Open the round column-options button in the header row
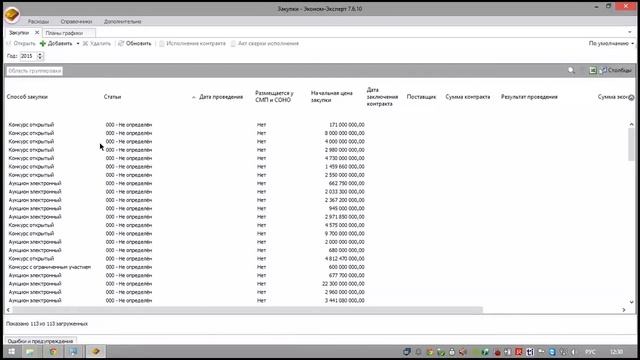This screenshot has height=360, width=640. [x=631, y=97]
